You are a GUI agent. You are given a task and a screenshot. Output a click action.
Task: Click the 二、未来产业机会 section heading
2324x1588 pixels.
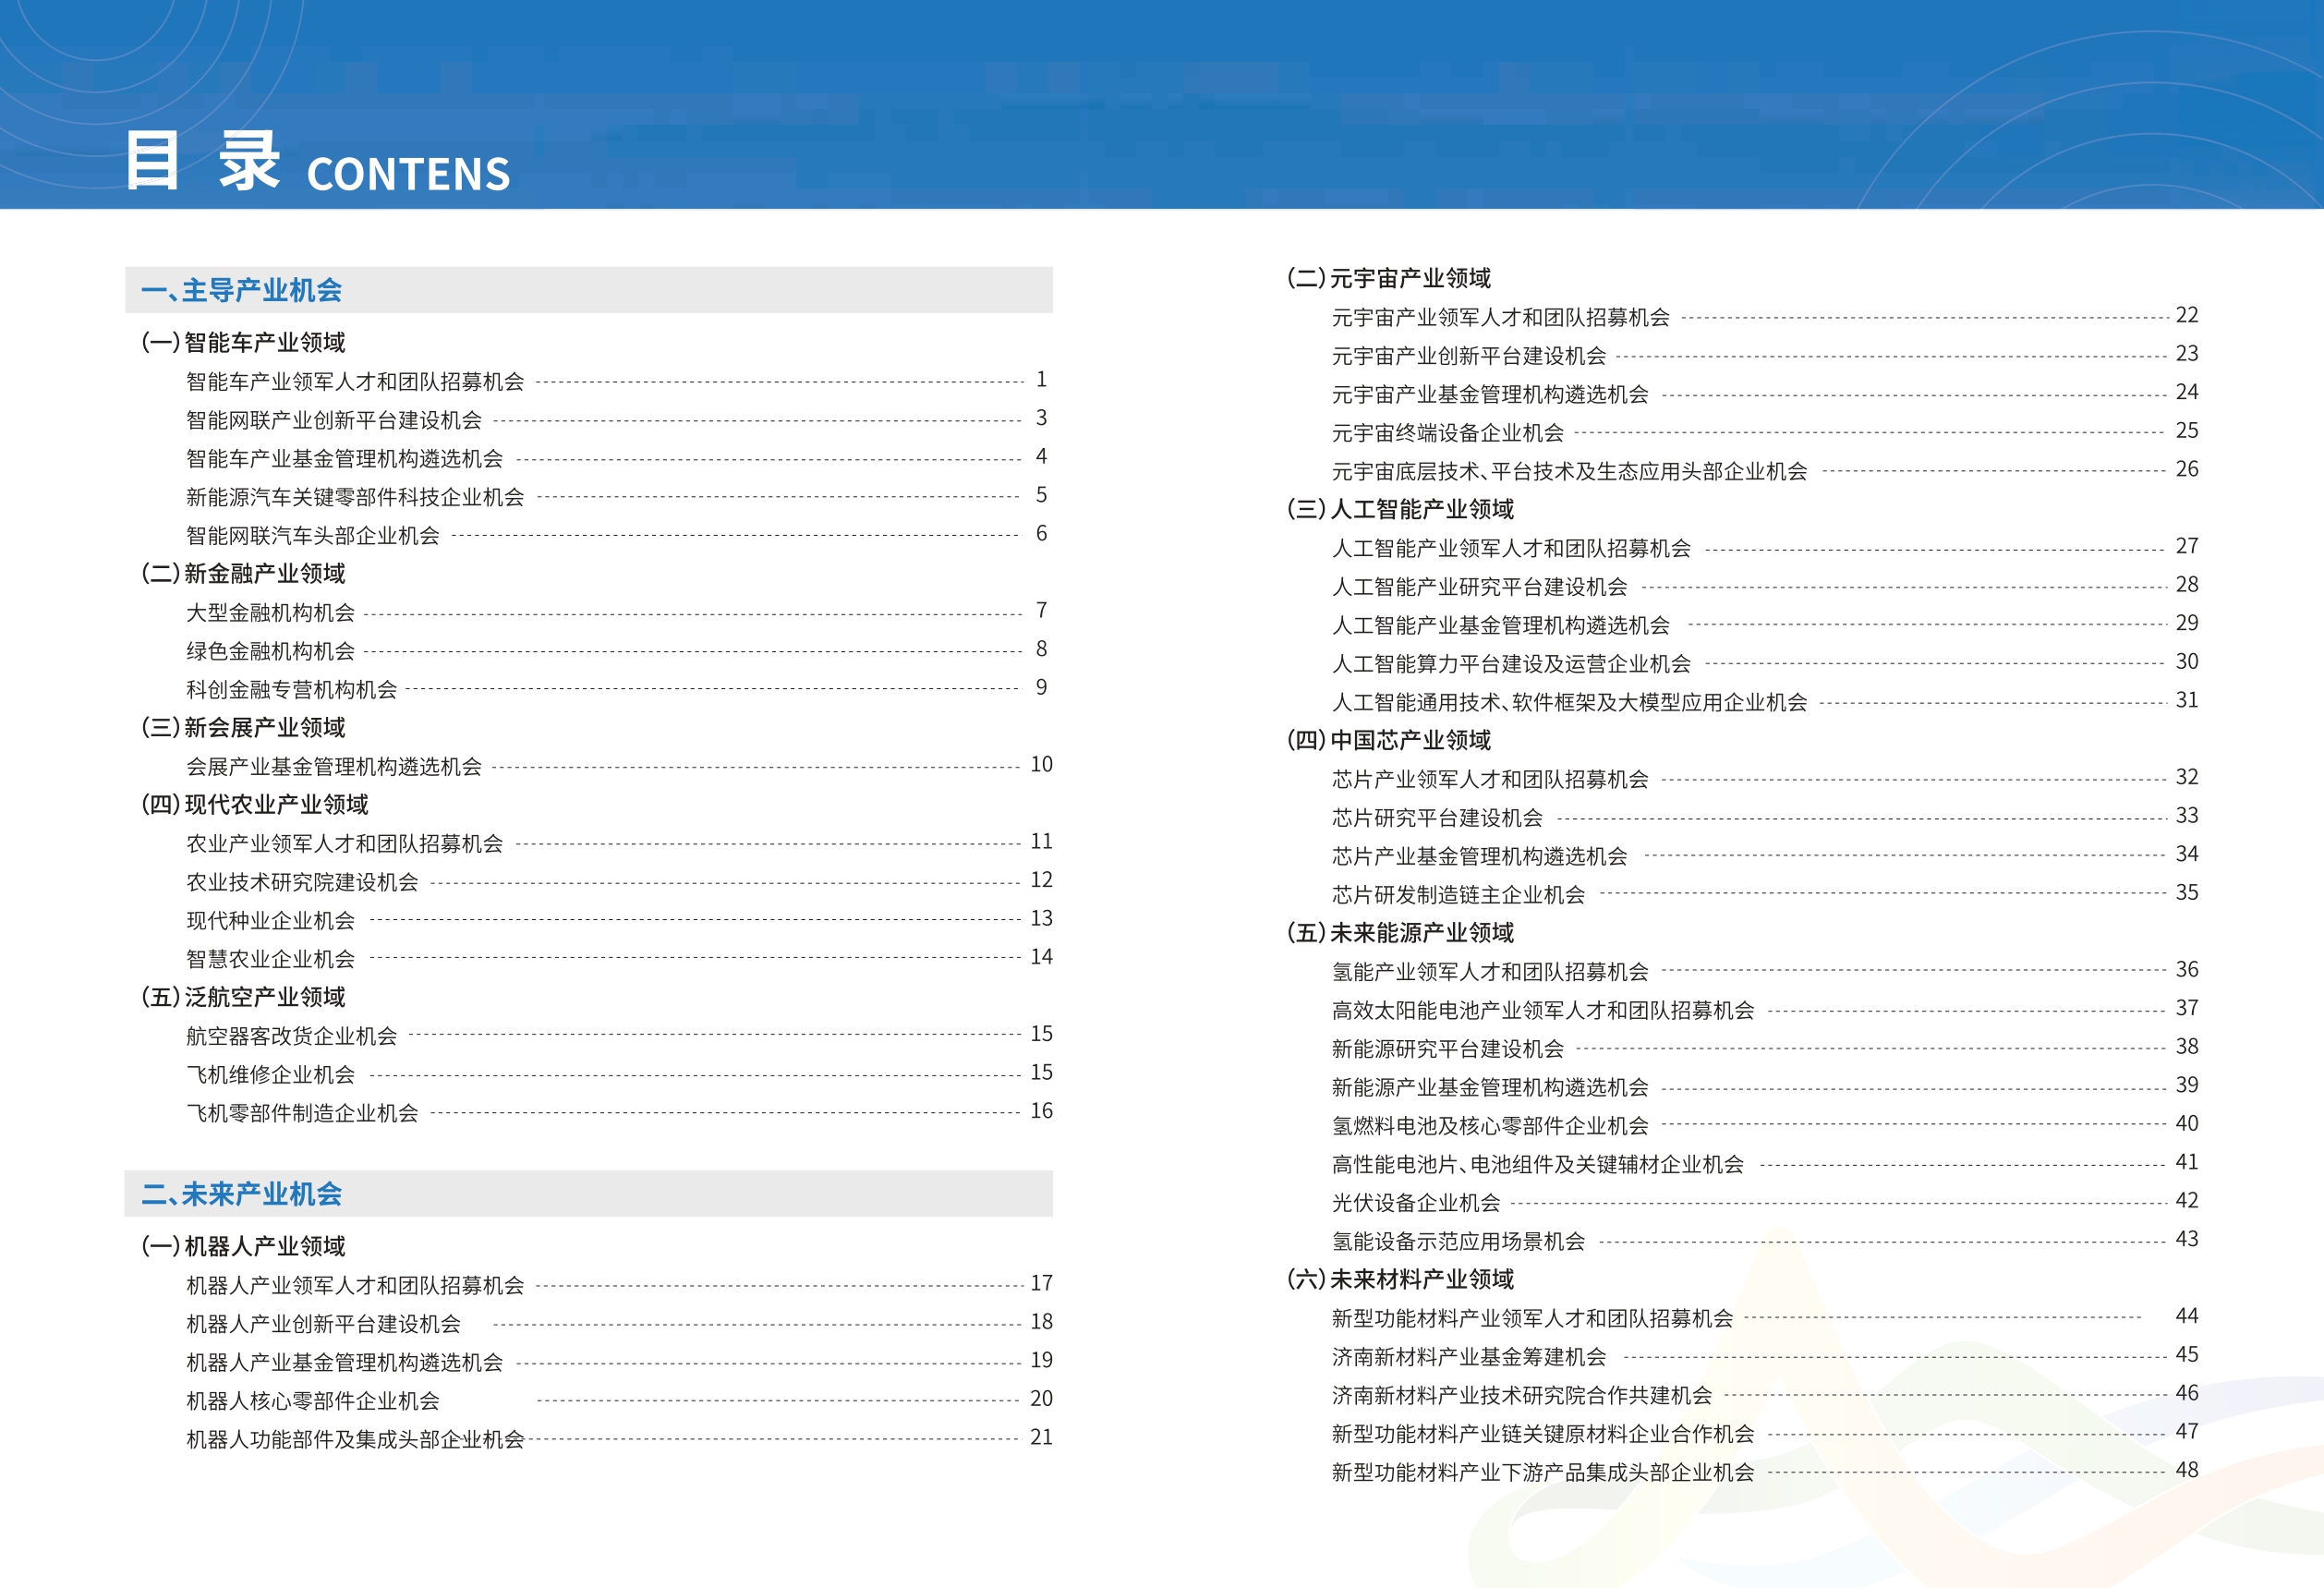click(x=242, y=1193)
